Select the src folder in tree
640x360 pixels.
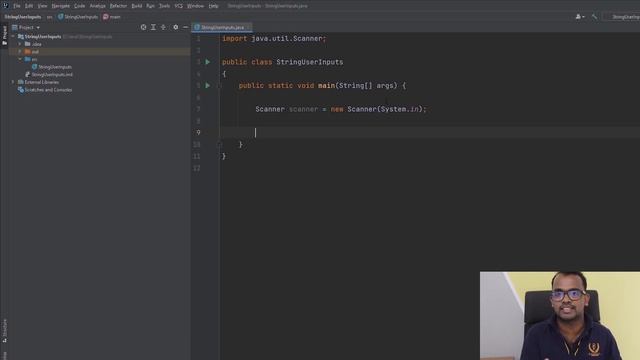(31, 59)
